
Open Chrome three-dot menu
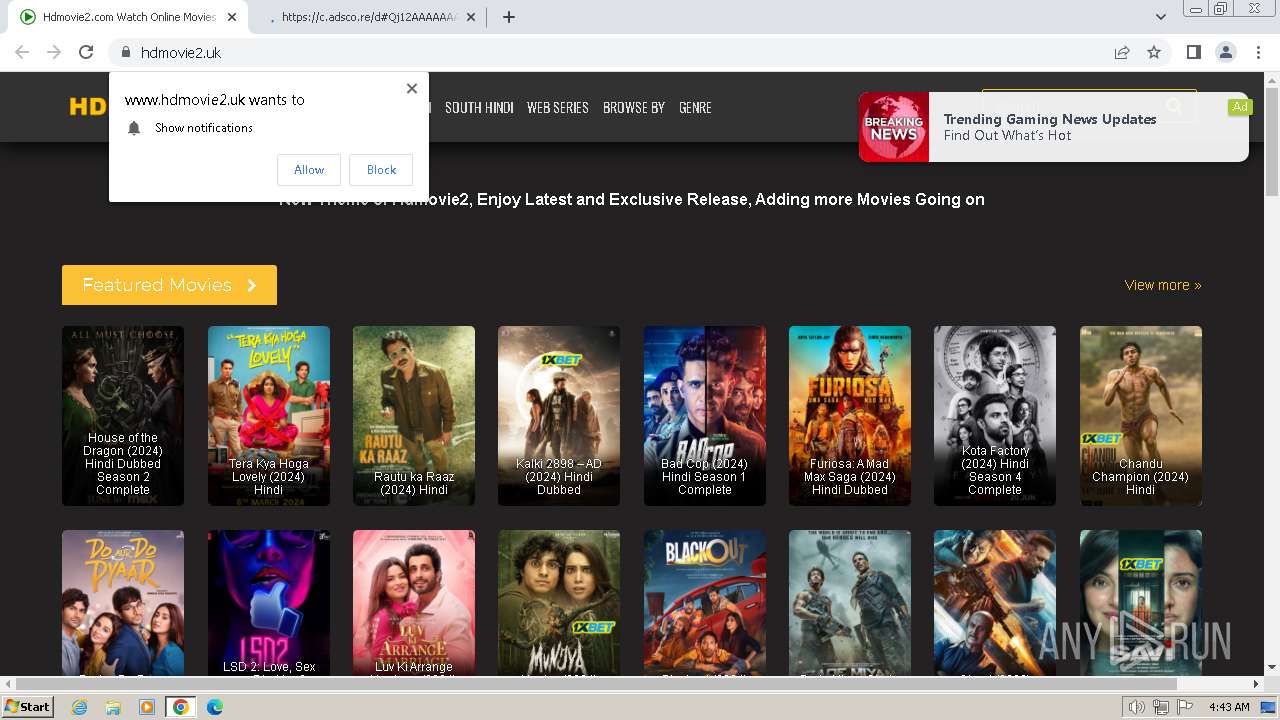coord(1258,52)
